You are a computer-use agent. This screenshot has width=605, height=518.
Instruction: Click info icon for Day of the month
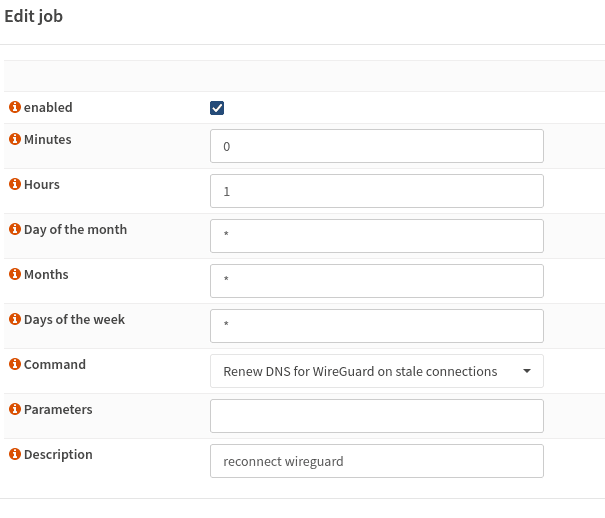point(15,229)
